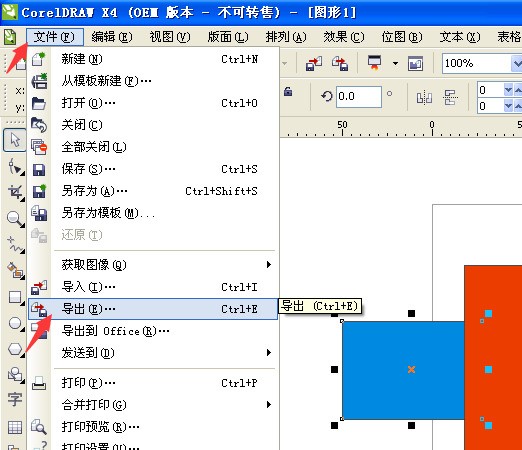522x450 pixels.
Task: Choose 导出 from the File menu
Action: [x=153, y=309]
